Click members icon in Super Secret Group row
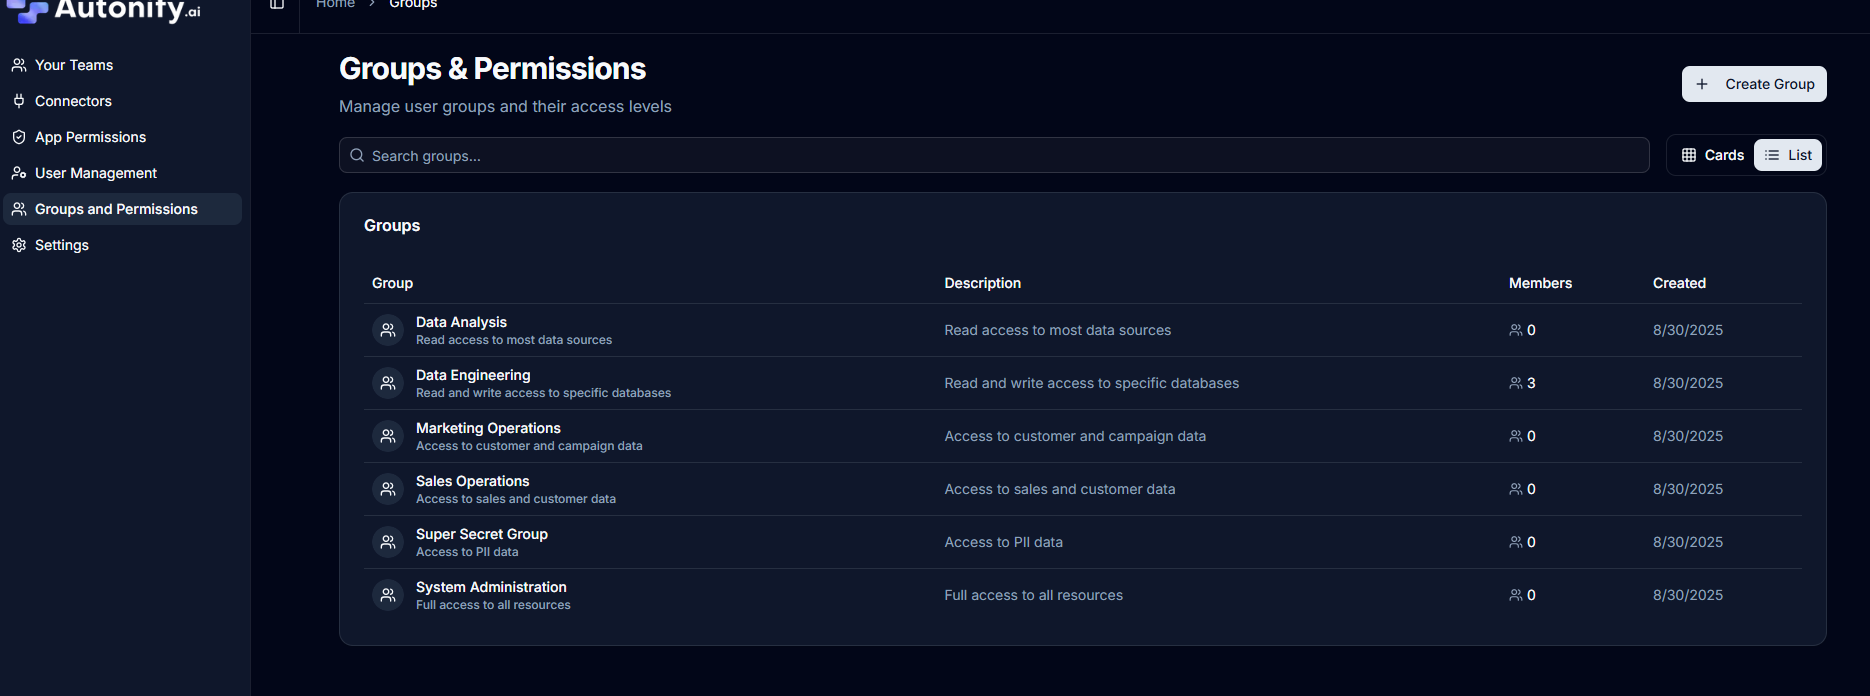The width and height of the screenshot is (1870, 696). [x=1516, y=542]
